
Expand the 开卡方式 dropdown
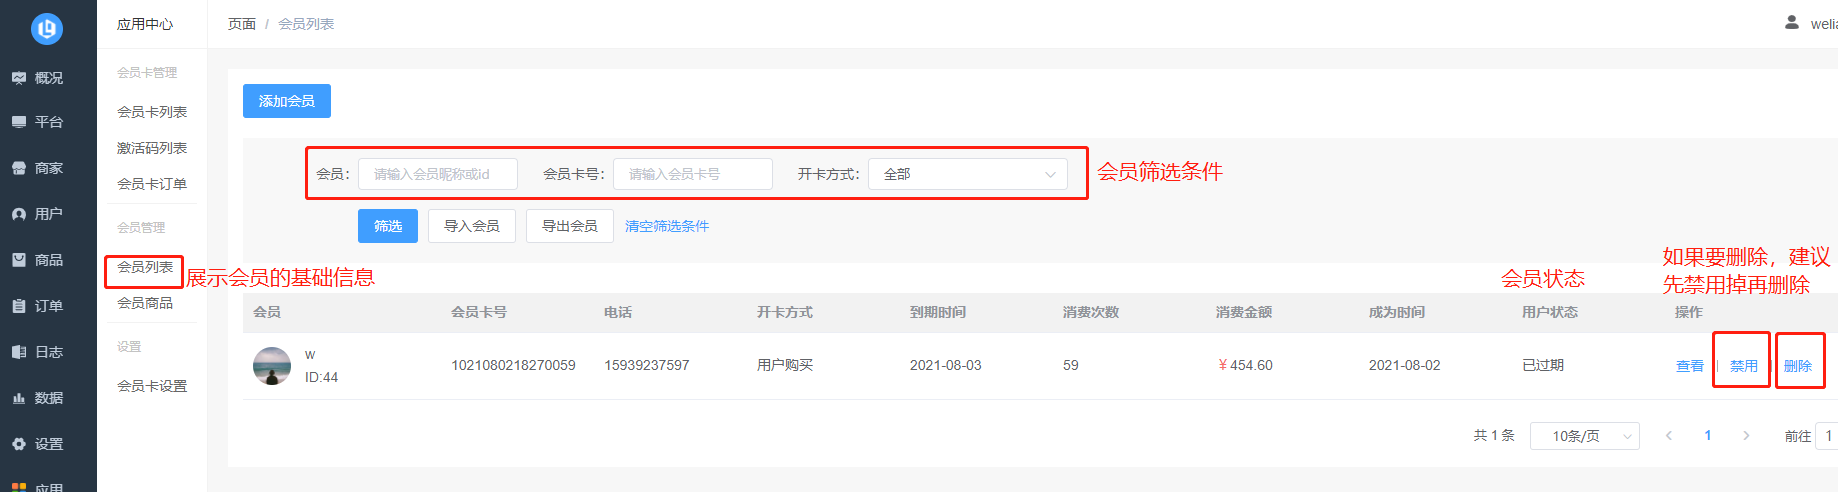967,174
